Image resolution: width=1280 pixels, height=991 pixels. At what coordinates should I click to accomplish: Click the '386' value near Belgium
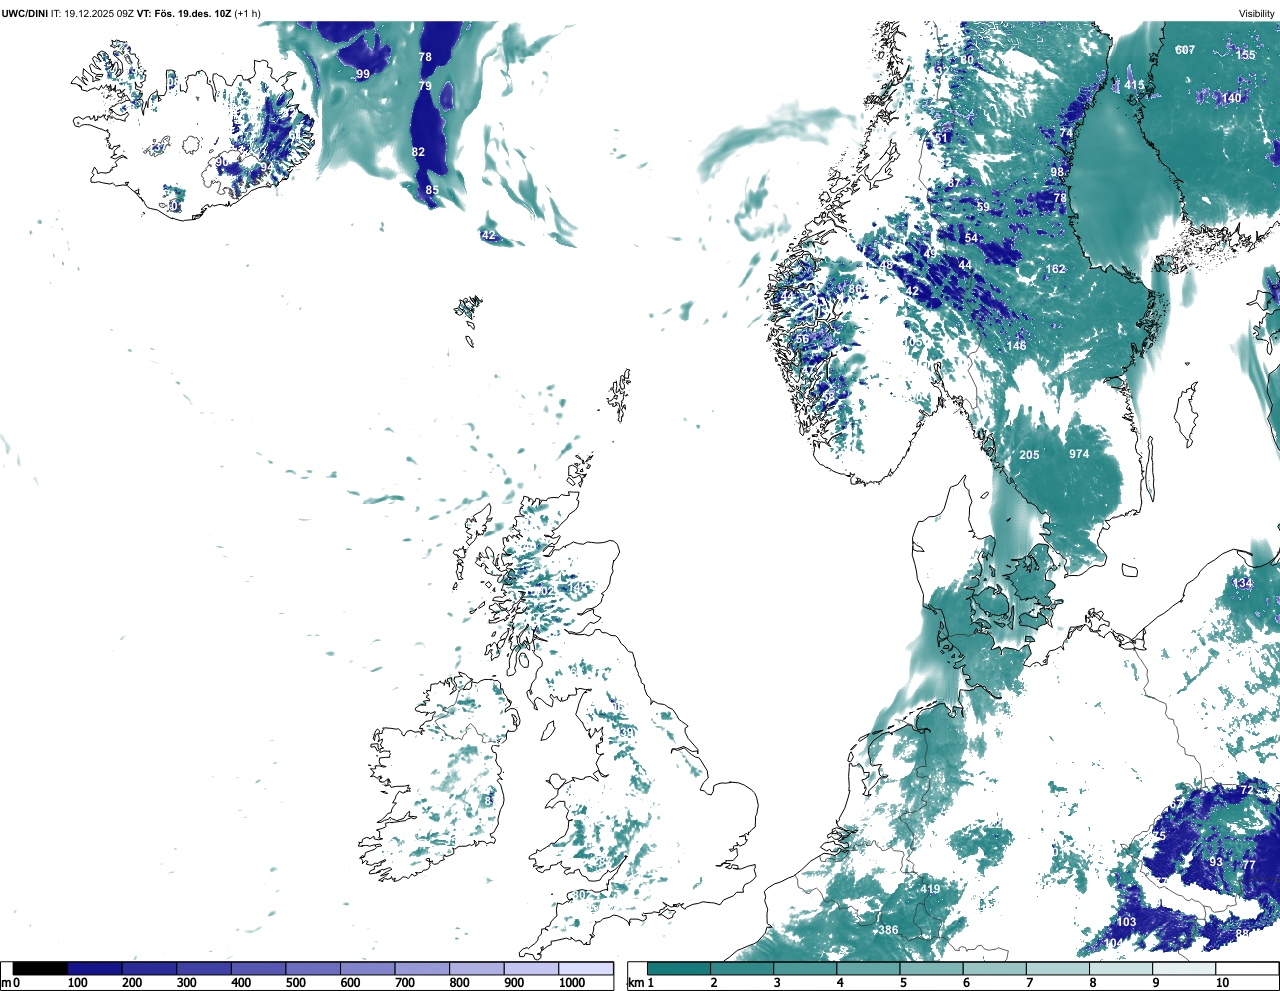888,930
